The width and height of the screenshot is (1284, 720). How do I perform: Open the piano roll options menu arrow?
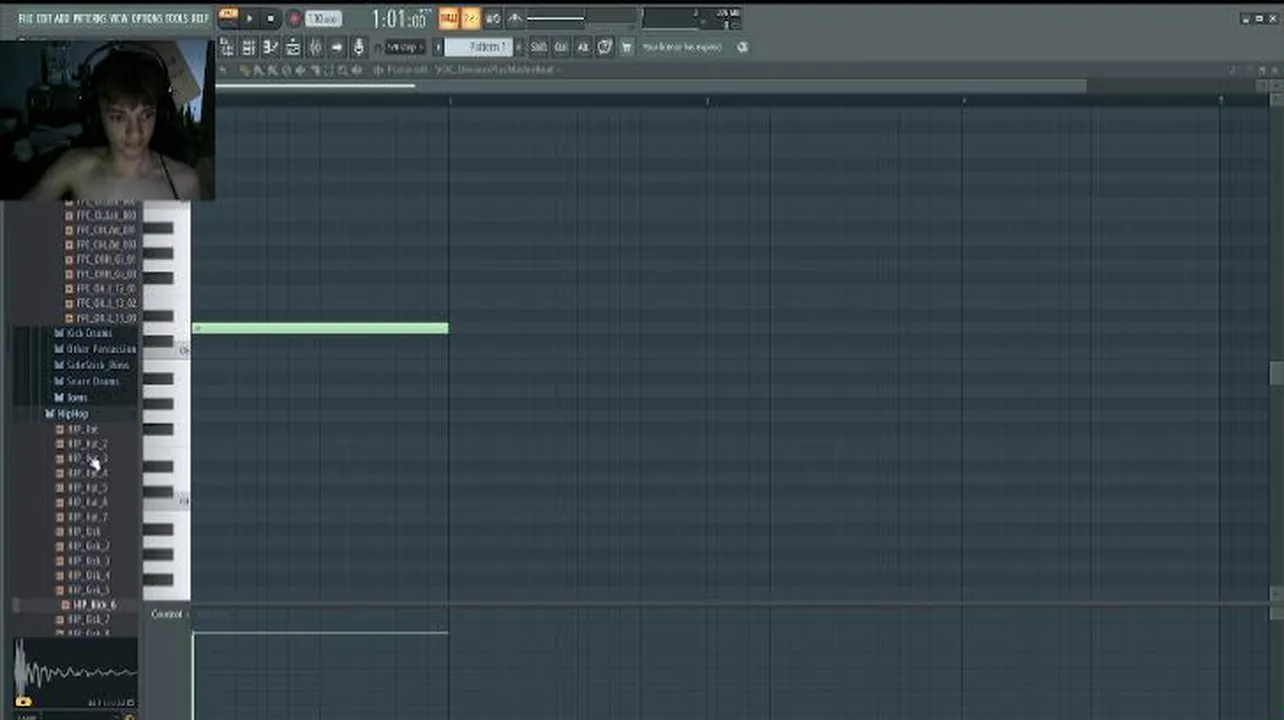222,70
